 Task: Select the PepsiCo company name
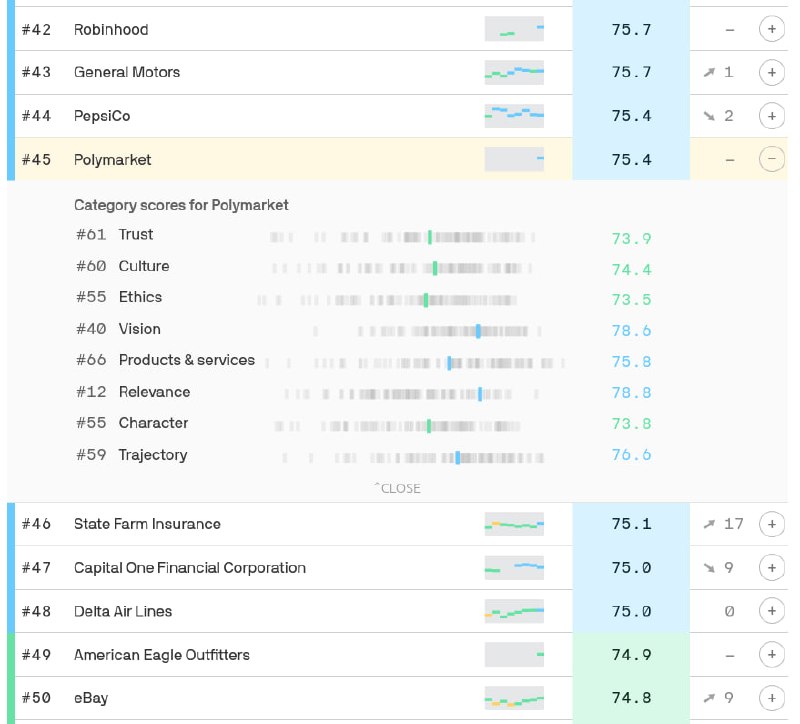pos(102,116)
